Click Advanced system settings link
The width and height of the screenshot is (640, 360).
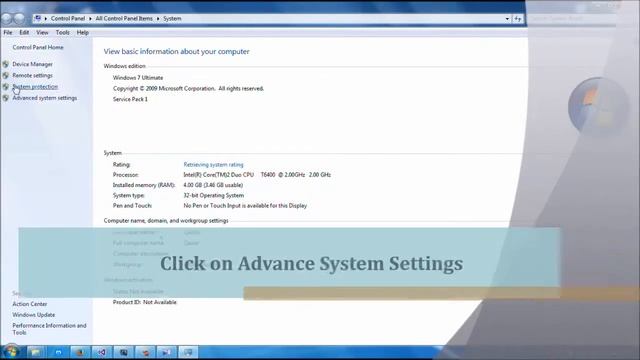pos(44,98)
